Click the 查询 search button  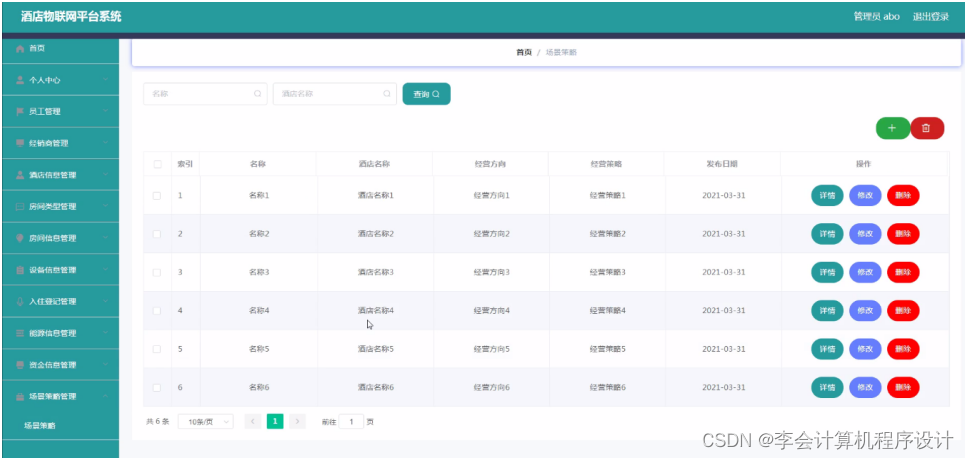coord(426,94)
